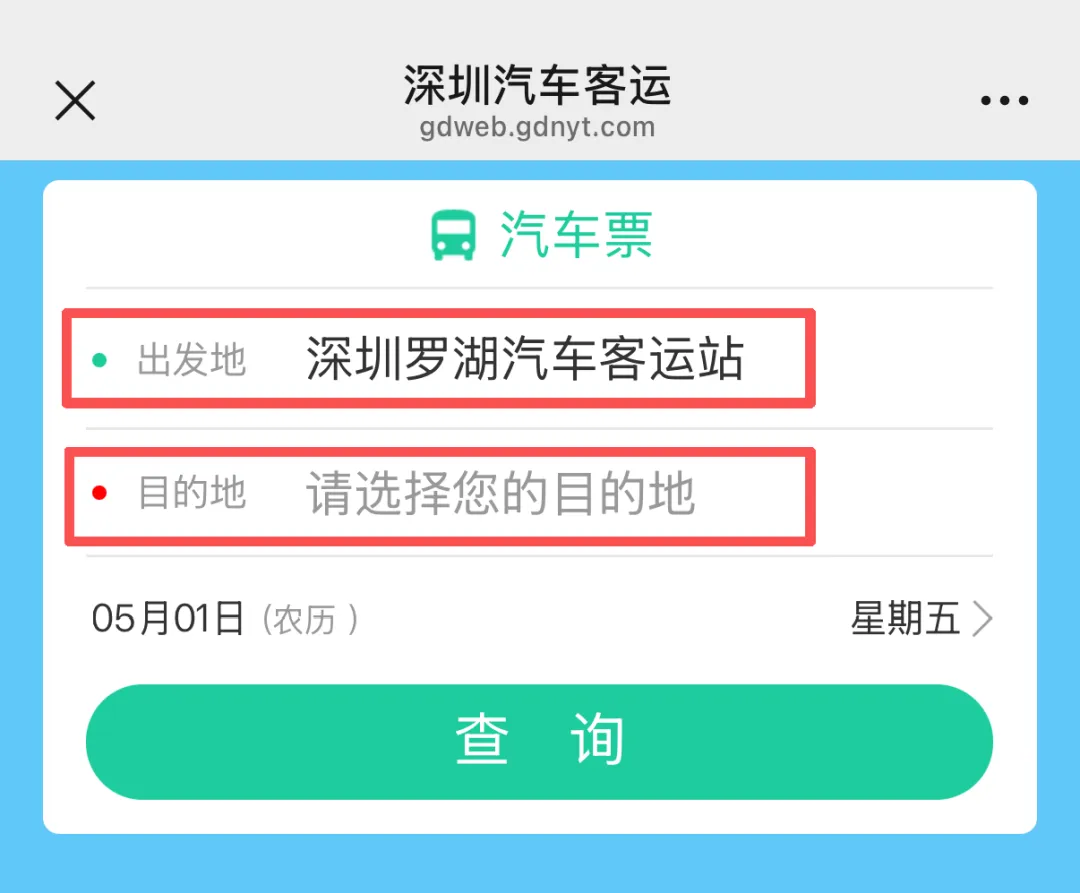Viewport: 1080px width, 893px height.
Task: Click the gdweb.gdnyt.com URL text
Action: (x=537, y=127)
